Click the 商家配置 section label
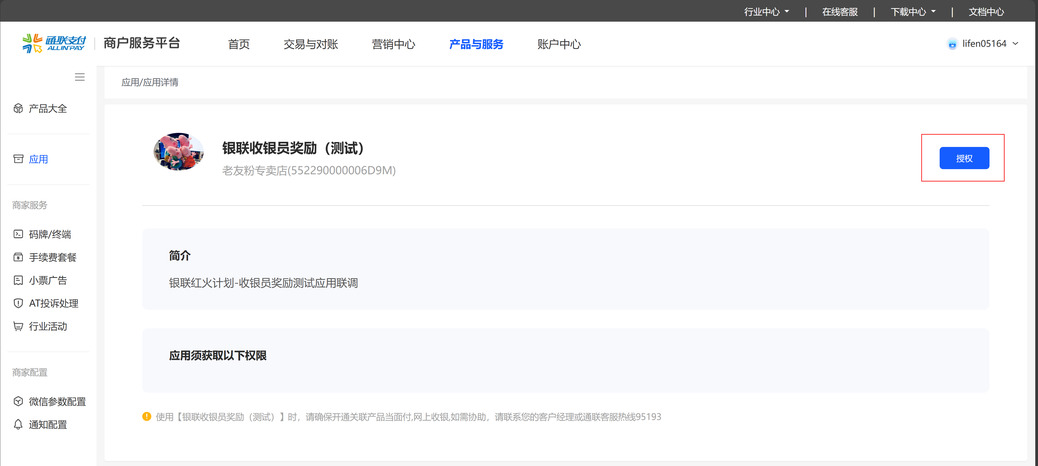The height and width of the screenshot is (466, 1038). coord(30,373)
